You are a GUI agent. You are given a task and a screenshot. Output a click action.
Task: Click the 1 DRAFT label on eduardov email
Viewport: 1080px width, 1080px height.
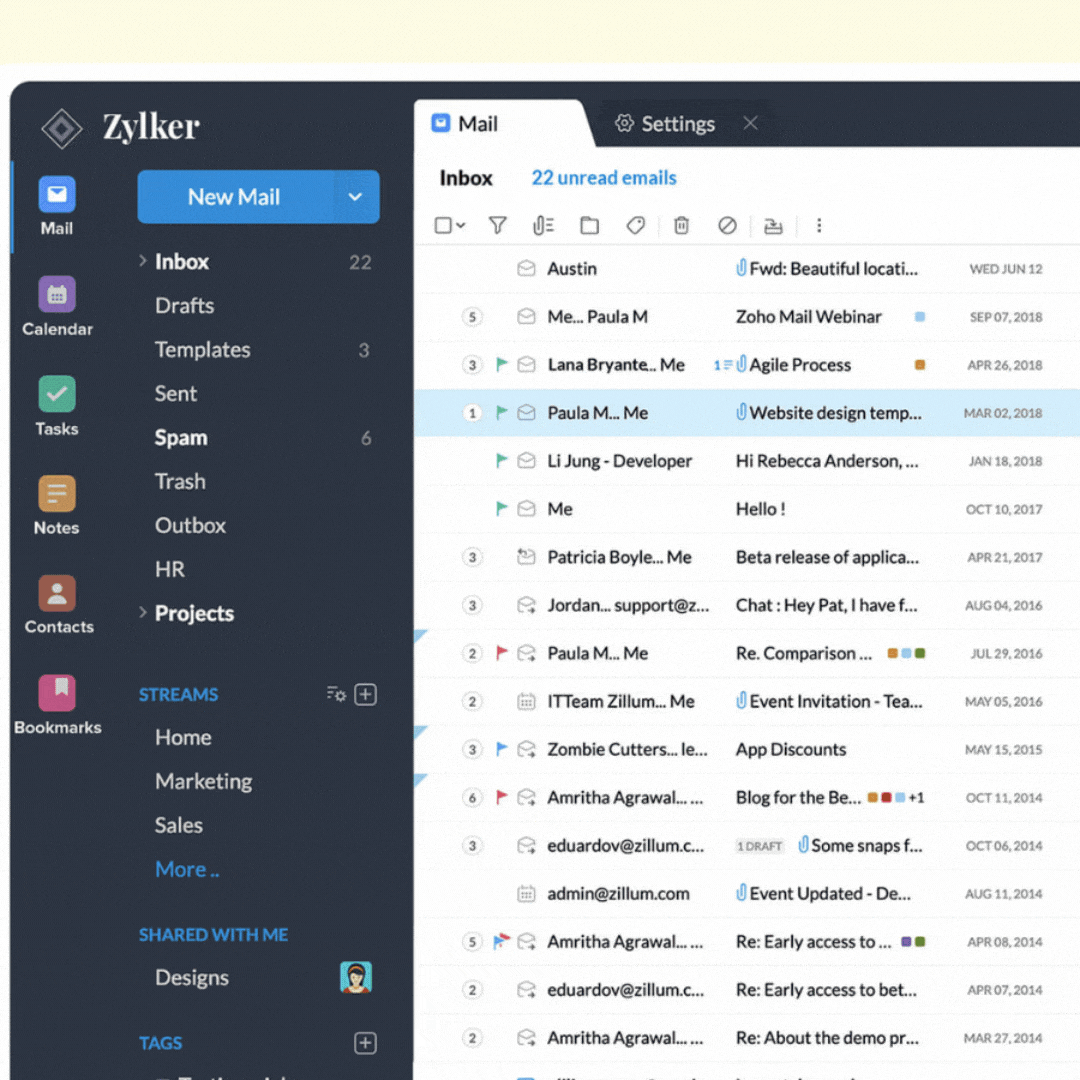(x=760, y=846)
